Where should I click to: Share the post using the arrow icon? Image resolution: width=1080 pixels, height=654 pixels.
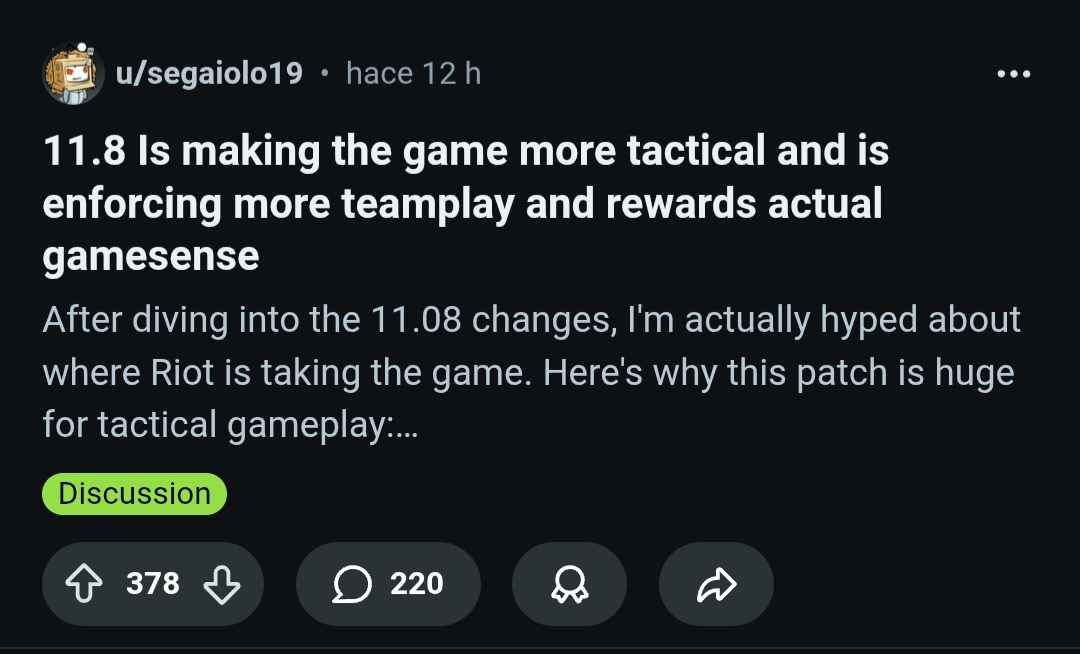(716, 584)
